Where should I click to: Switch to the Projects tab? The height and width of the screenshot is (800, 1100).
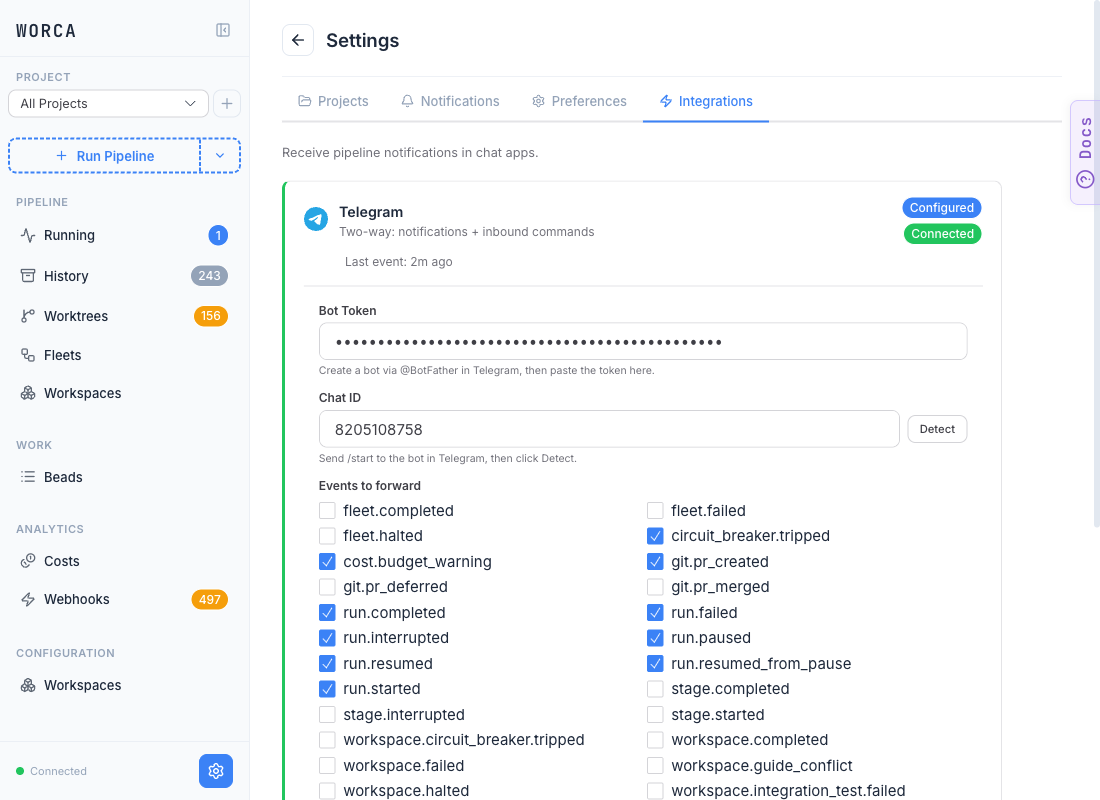333,101
